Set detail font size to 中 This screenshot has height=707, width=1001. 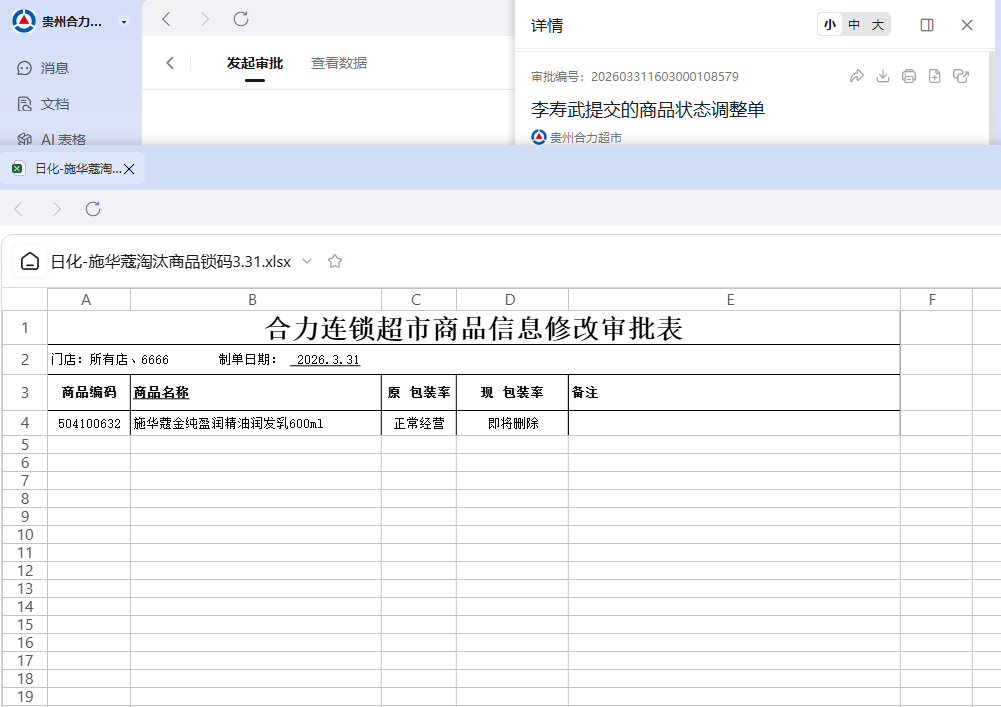click(x=854, y=25)
